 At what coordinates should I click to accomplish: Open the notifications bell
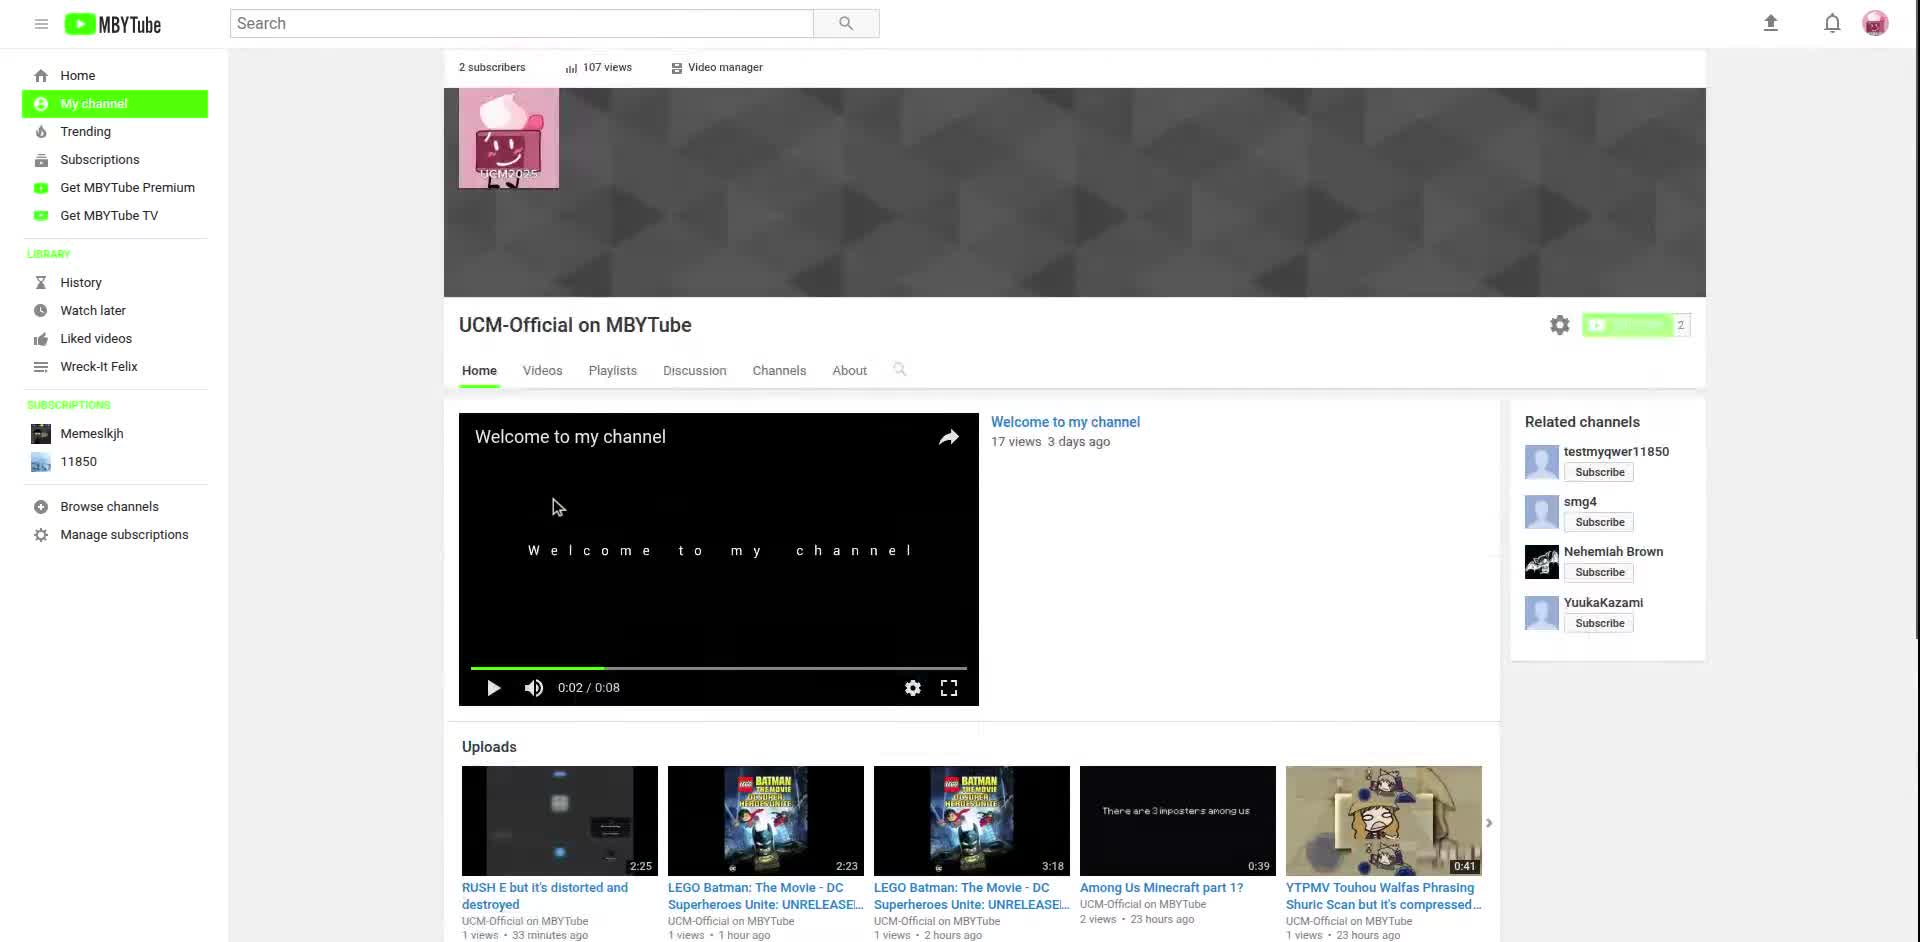[1831, 23]
